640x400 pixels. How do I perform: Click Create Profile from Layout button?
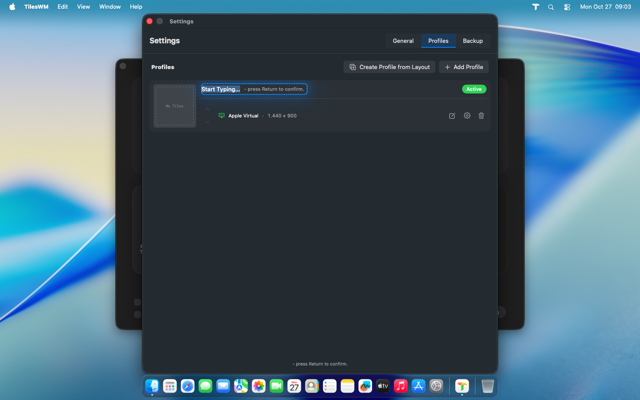click(389, 67)
